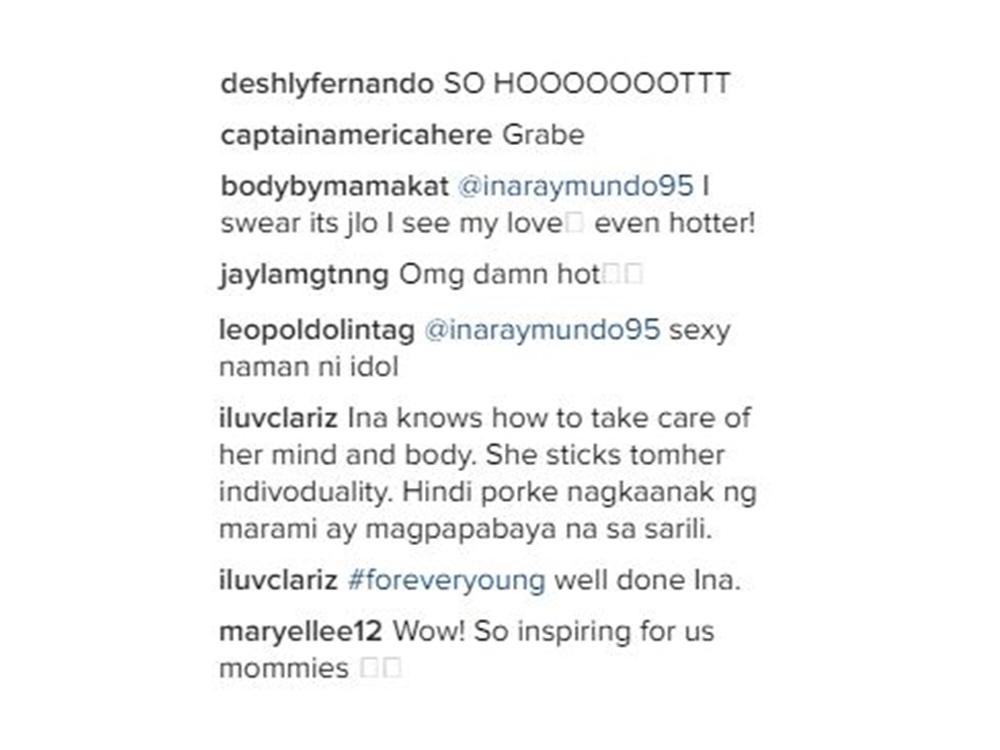Click the captainamericahere username
1000x750 pixels.
point(356,135)
